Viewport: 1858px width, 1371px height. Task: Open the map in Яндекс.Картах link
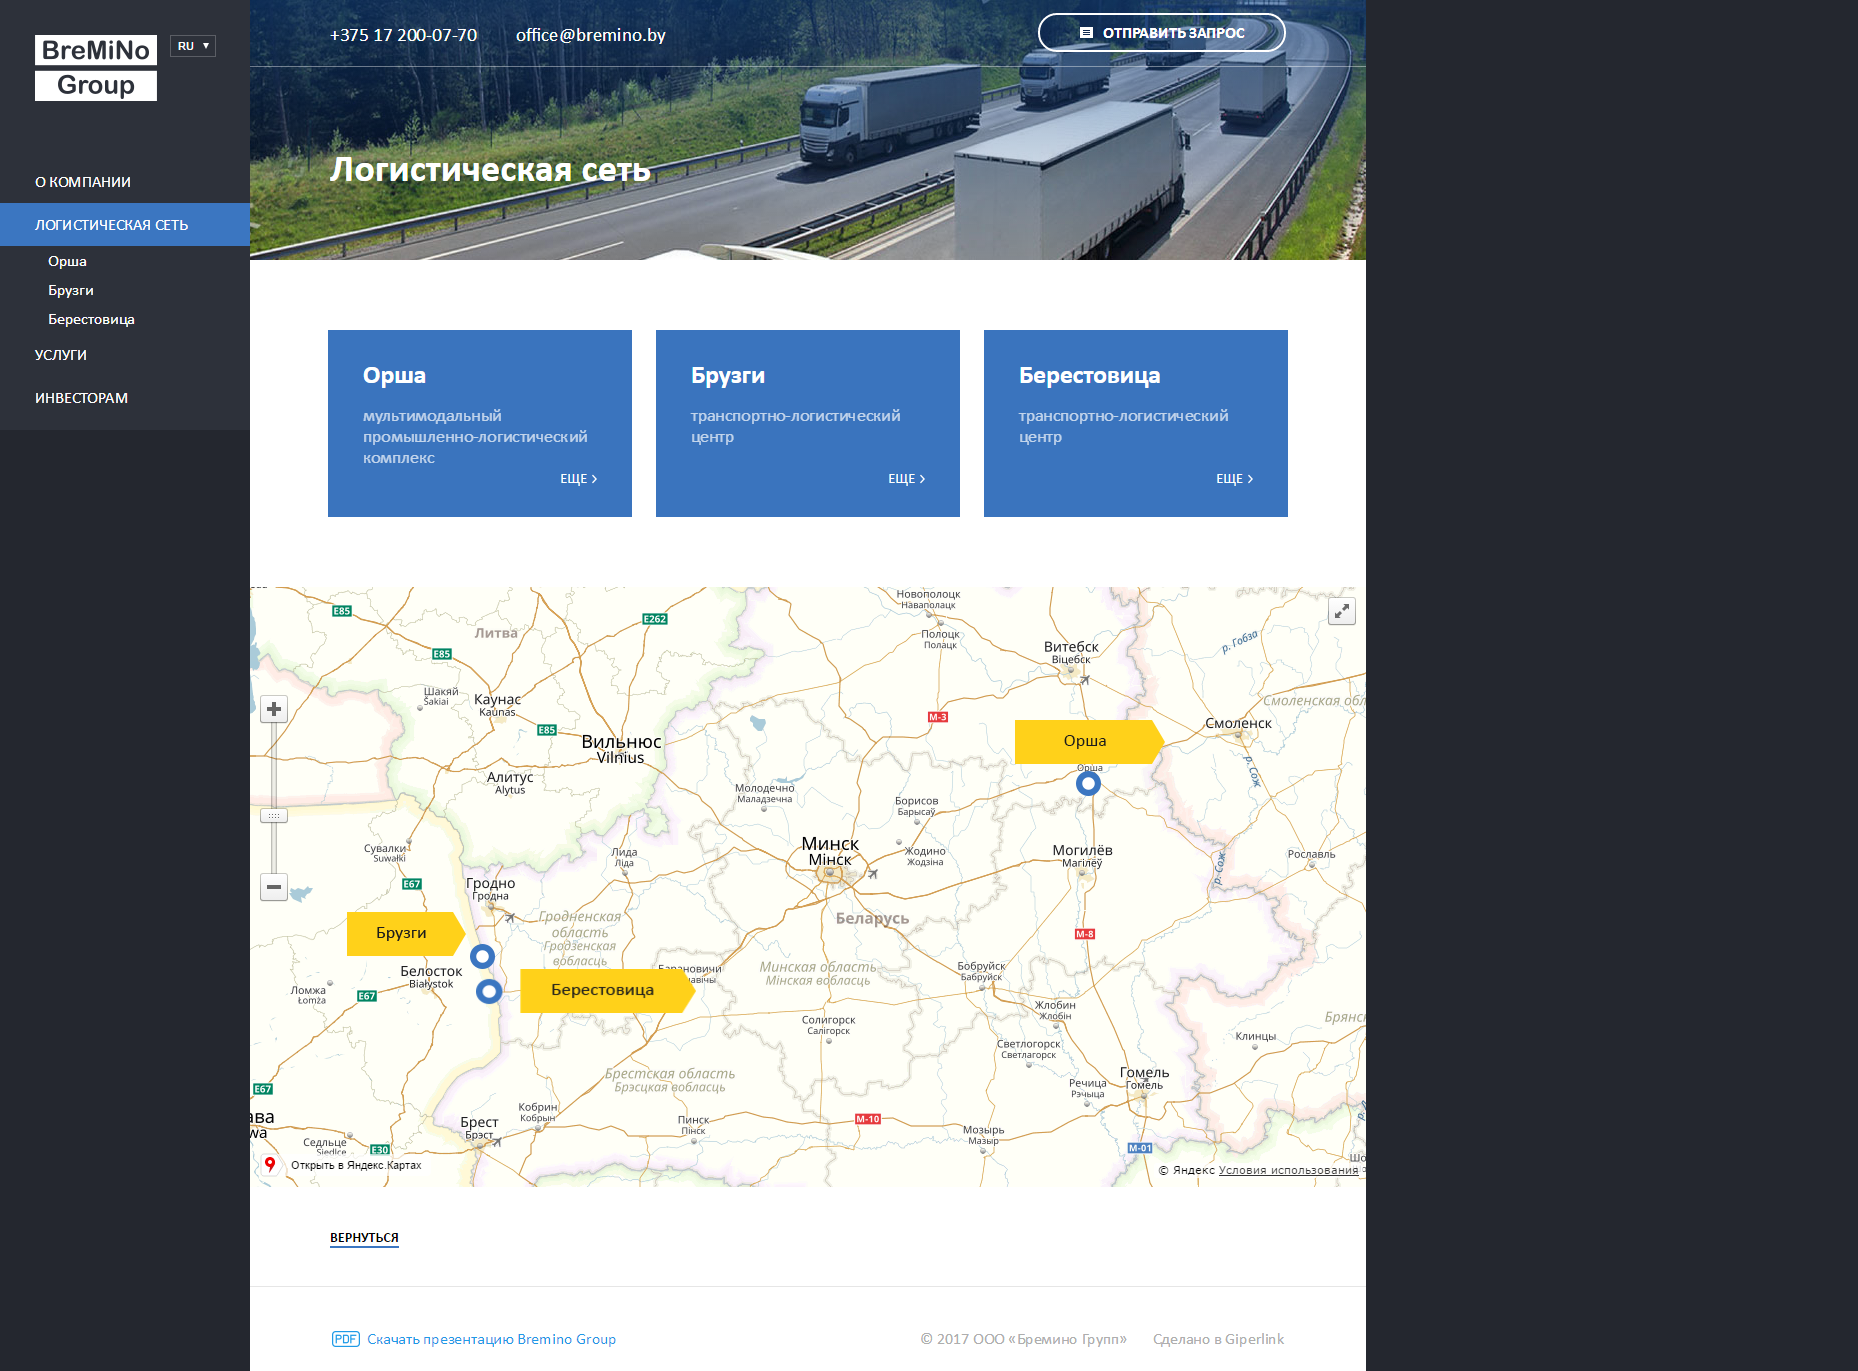pyautogui.click(x=356, y=1165)
